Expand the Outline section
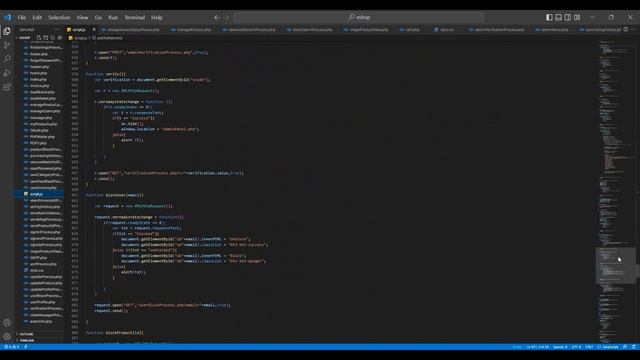Screen dimensions: 640x360 [26, 334]
